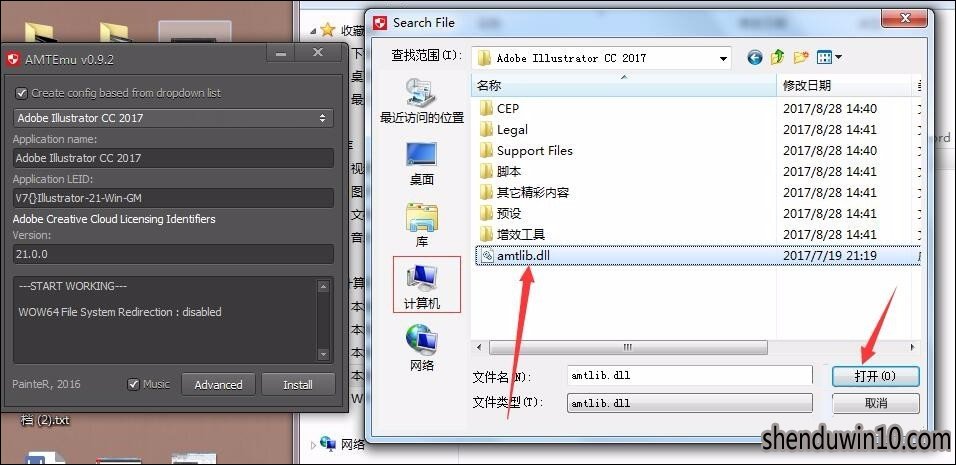Select the Libraries (库) shortcut icon
The image size is (956, 465).
pos(422,225)
